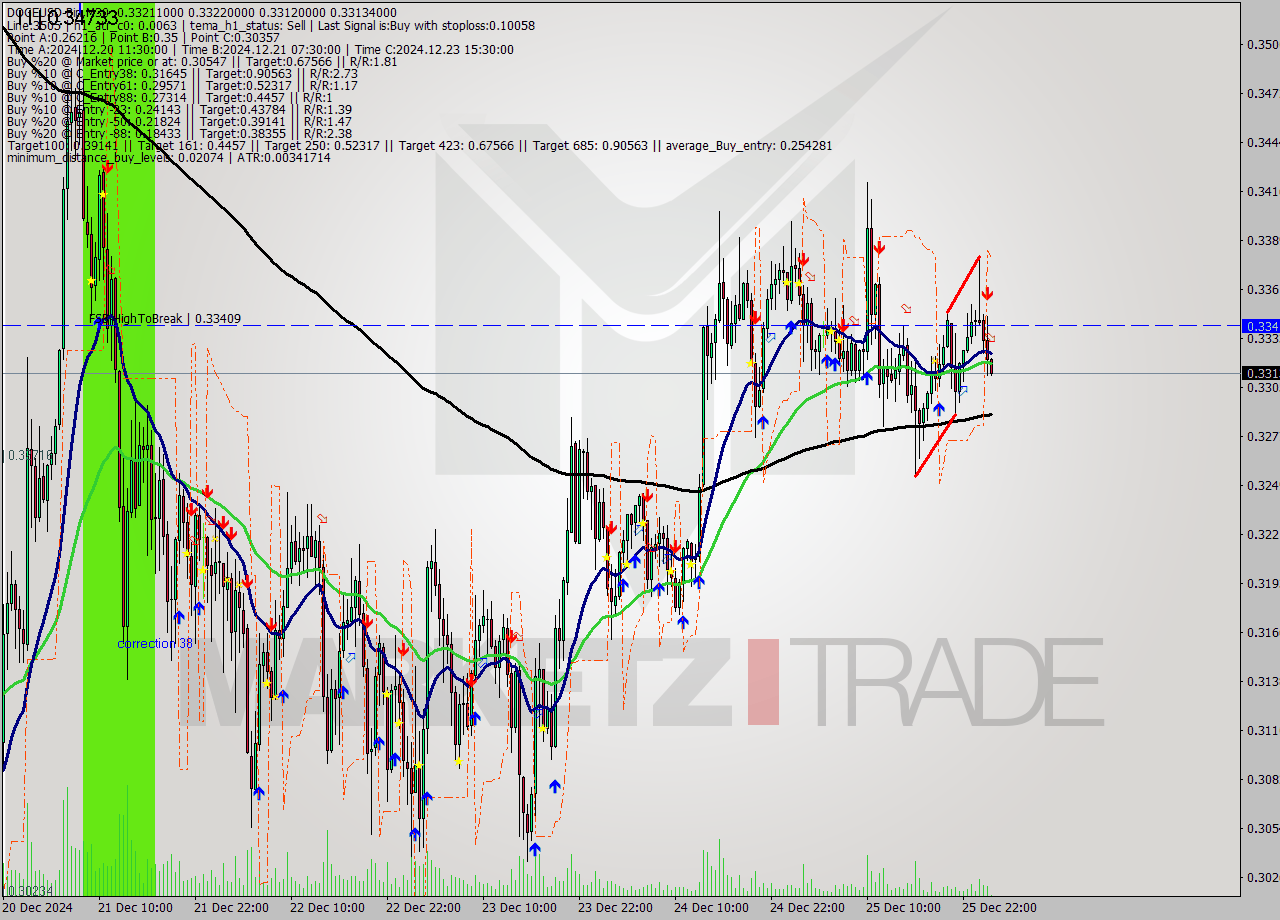Click the 0.322 price axis label
This screenshot has height=920, width=1280.
(1262, 534)
